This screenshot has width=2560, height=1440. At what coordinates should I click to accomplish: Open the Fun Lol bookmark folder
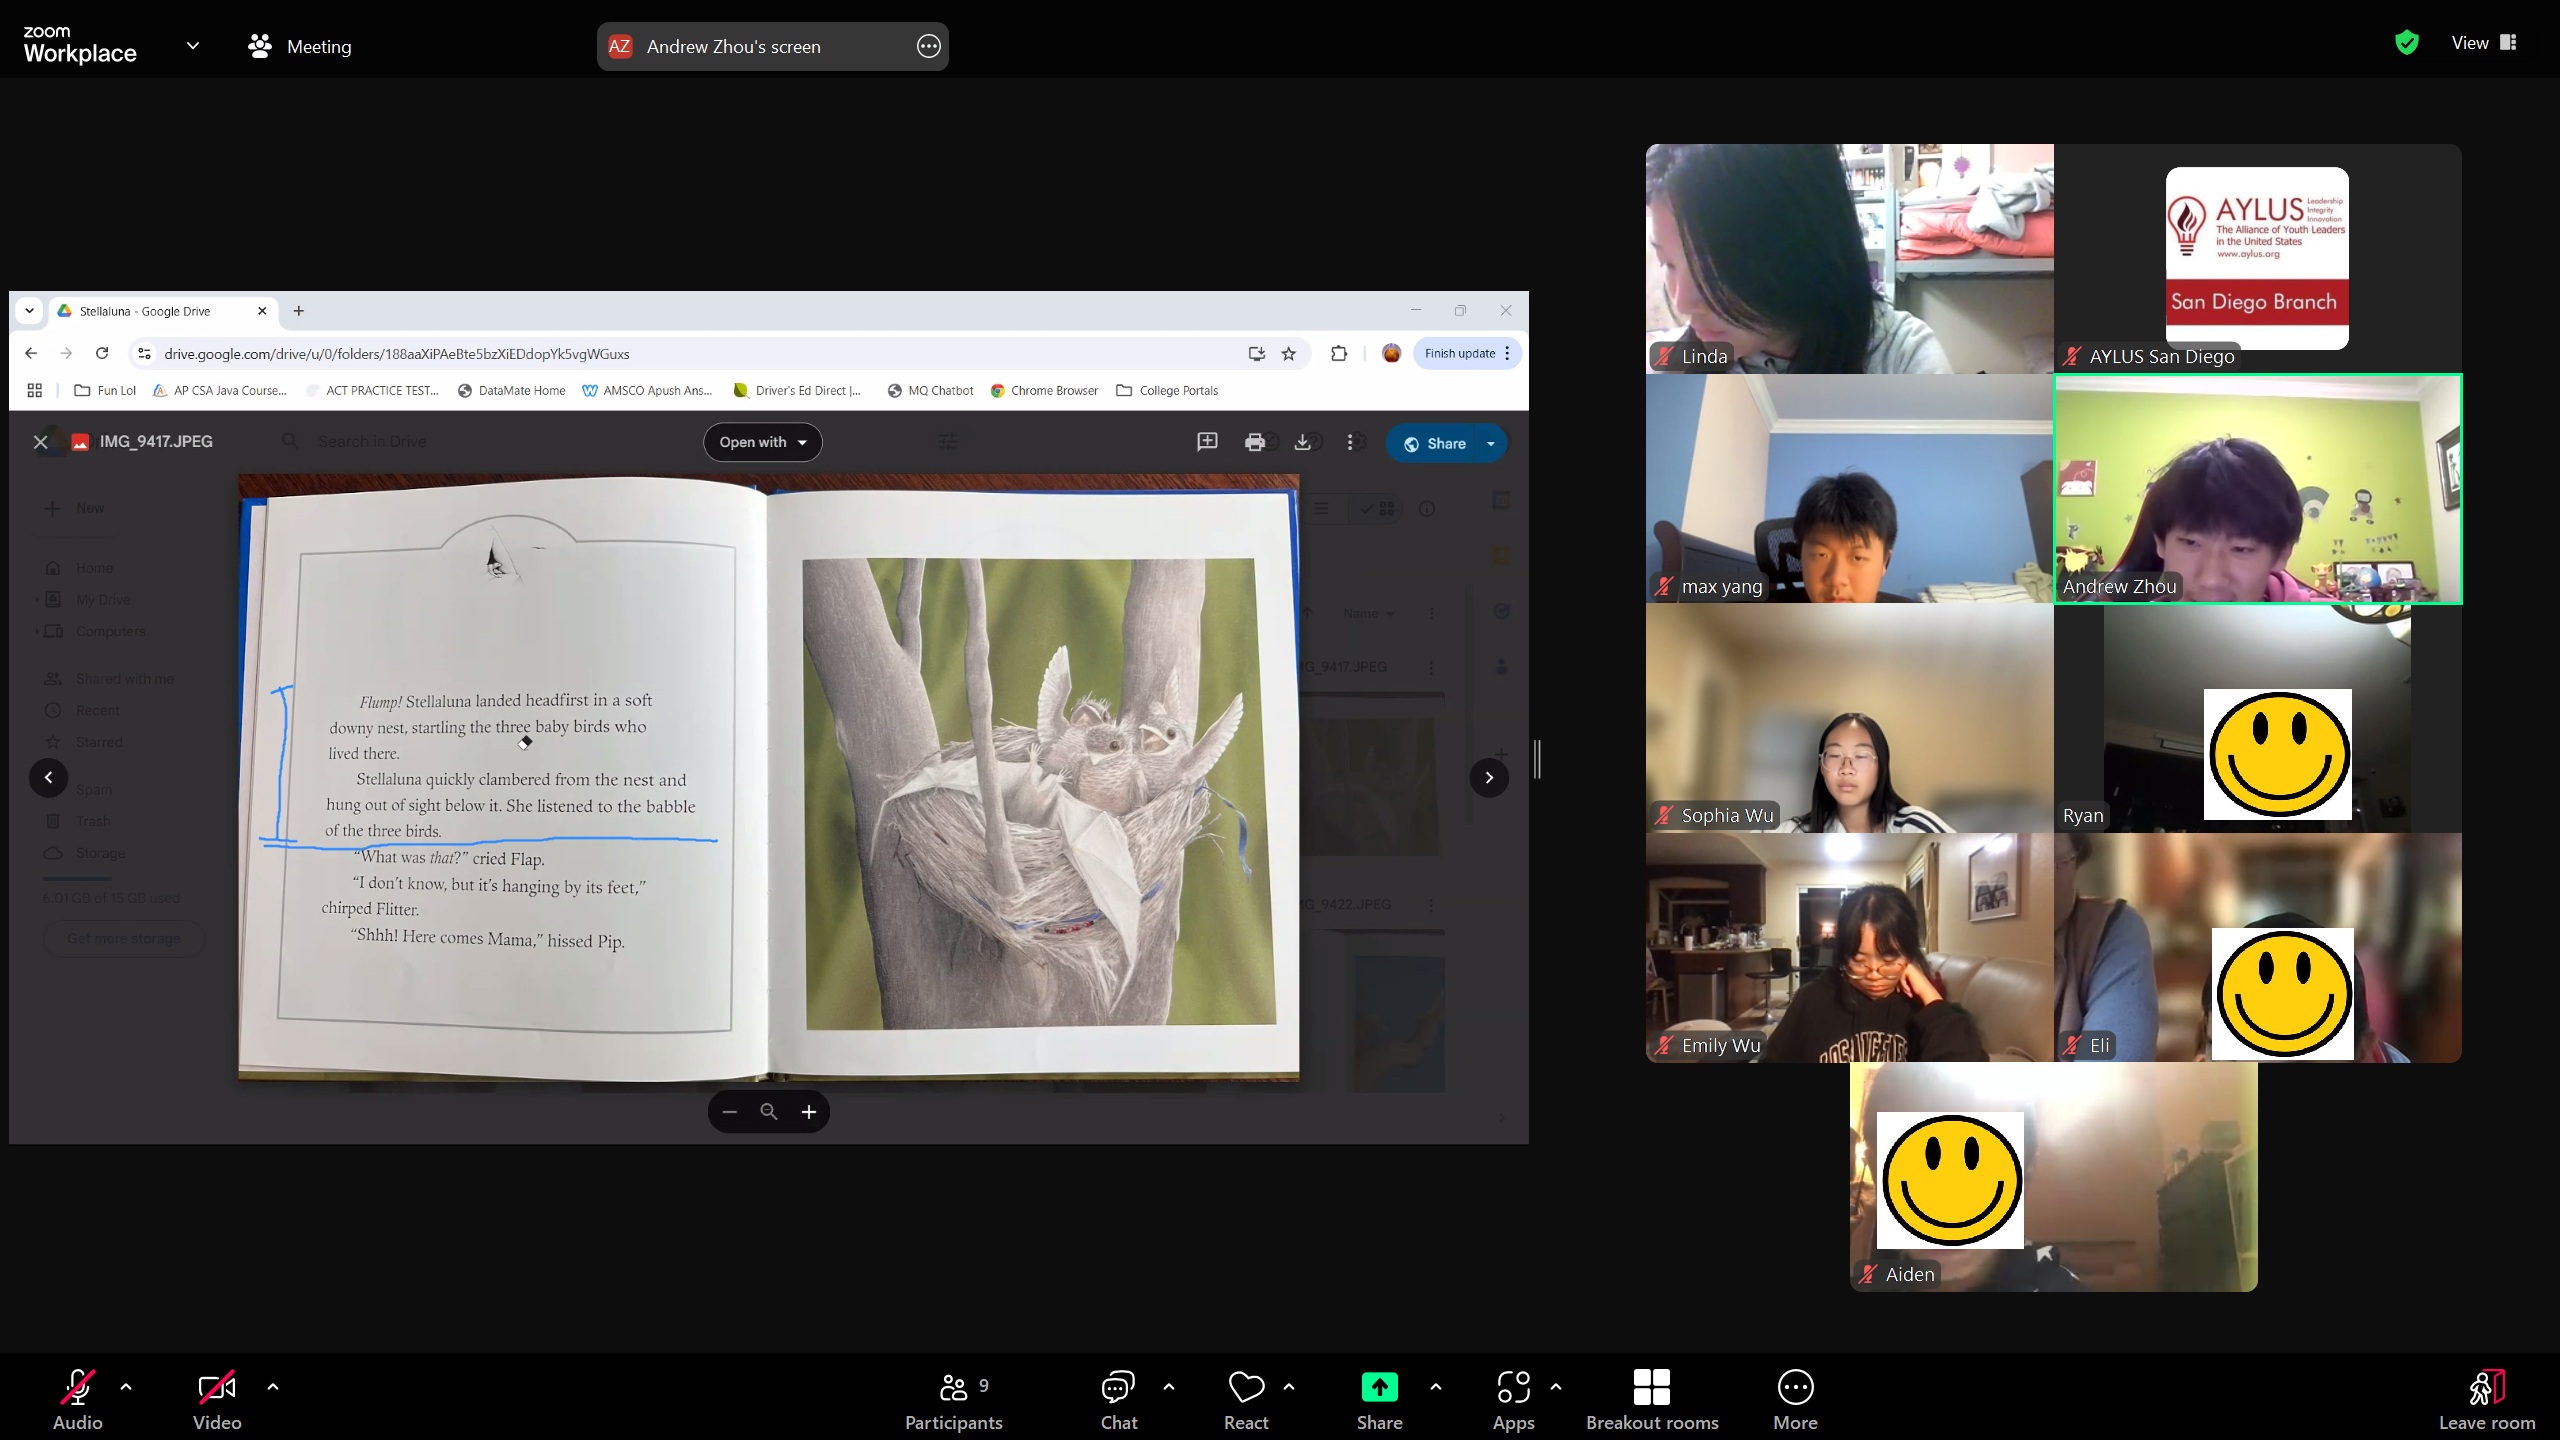105,391
